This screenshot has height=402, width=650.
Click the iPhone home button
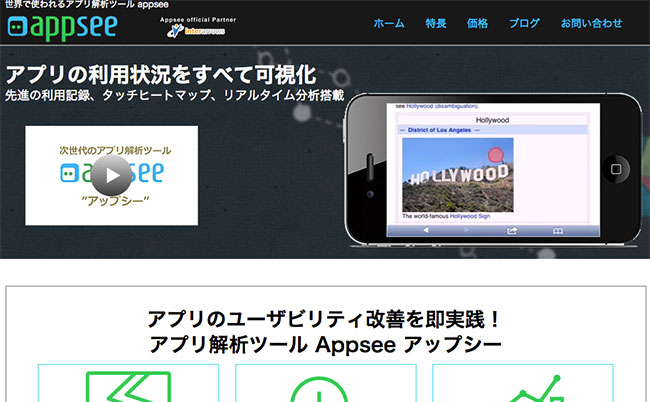(x=616, y=169)
